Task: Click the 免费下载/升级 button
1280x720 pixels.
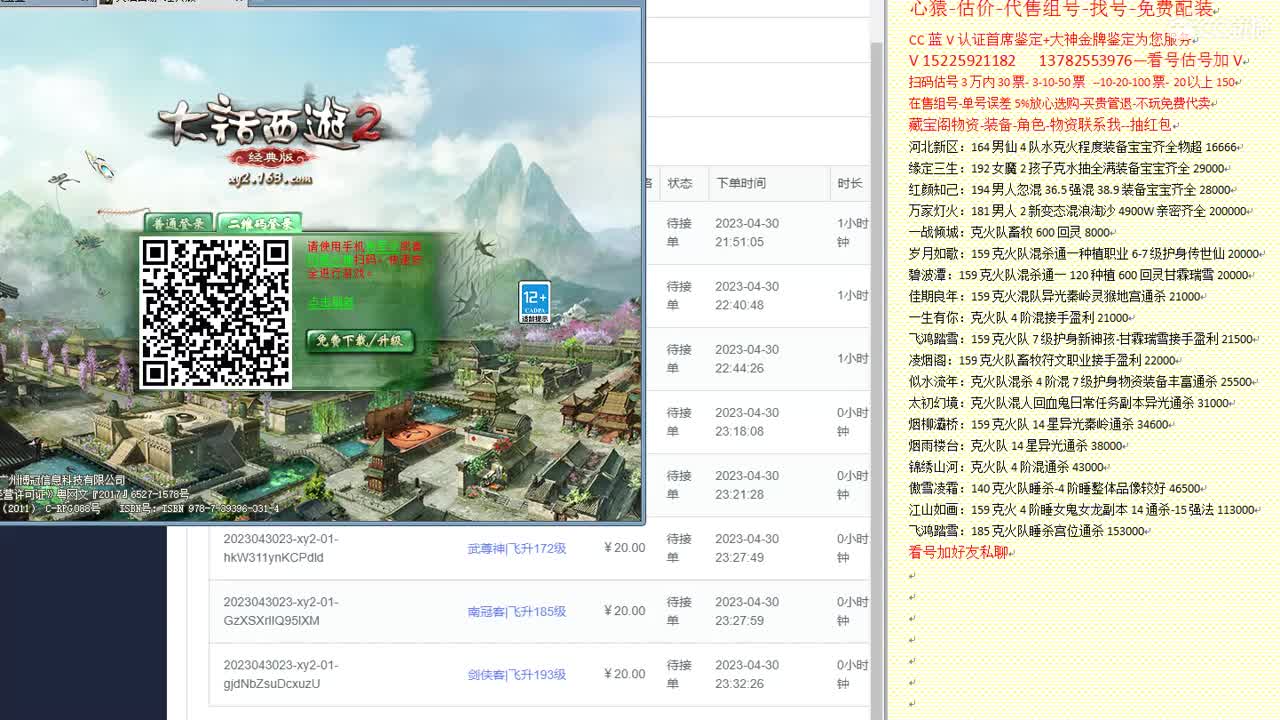Action: coord(359,340)
